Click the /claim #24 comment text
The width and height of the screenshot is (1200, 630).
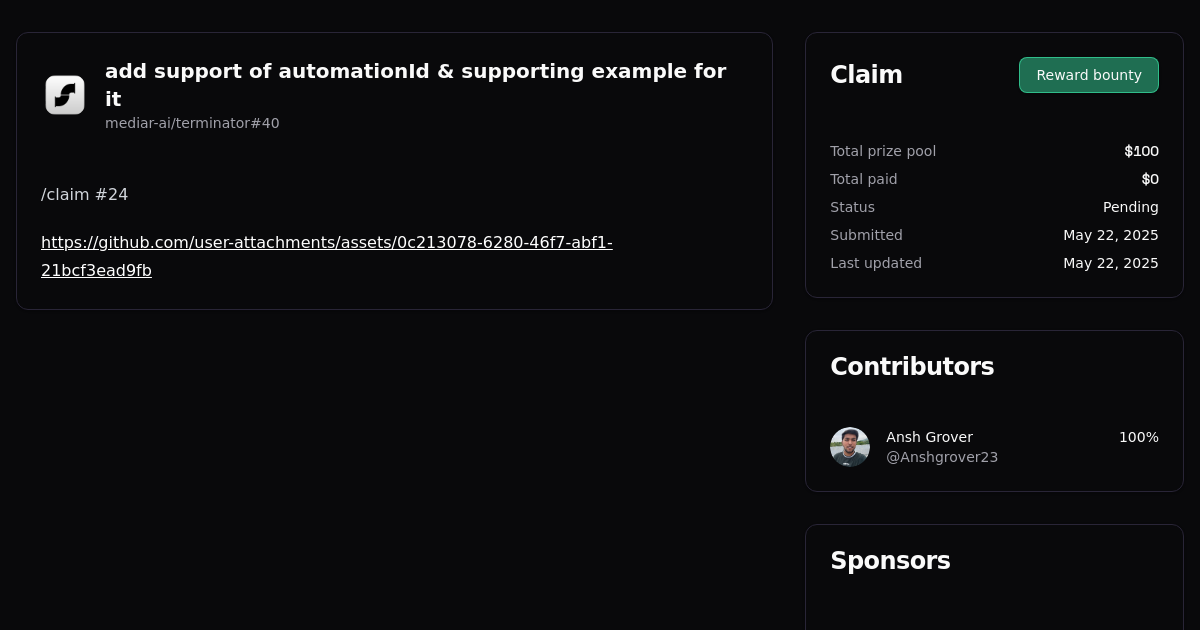point(84,194)
